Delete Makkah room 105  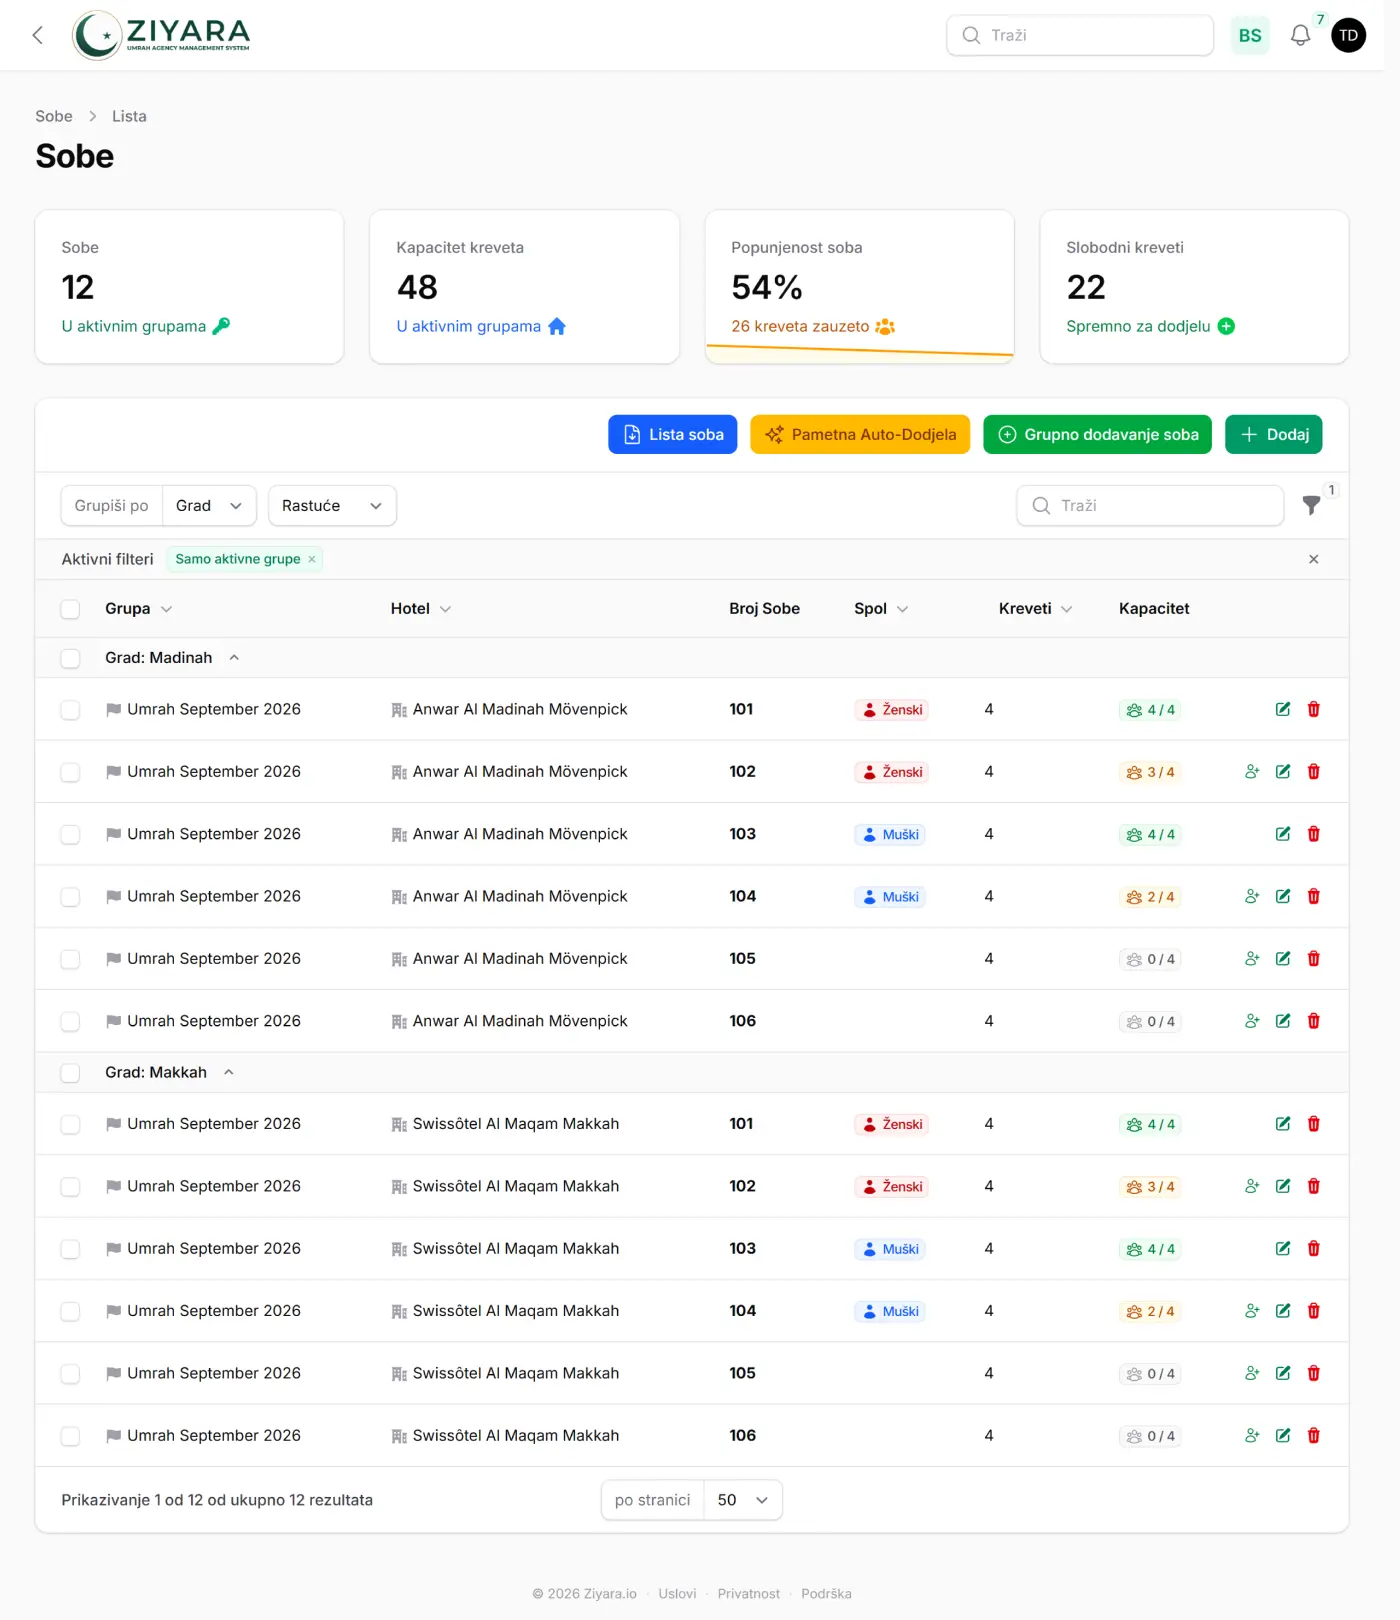(x=1314, y=1373)
